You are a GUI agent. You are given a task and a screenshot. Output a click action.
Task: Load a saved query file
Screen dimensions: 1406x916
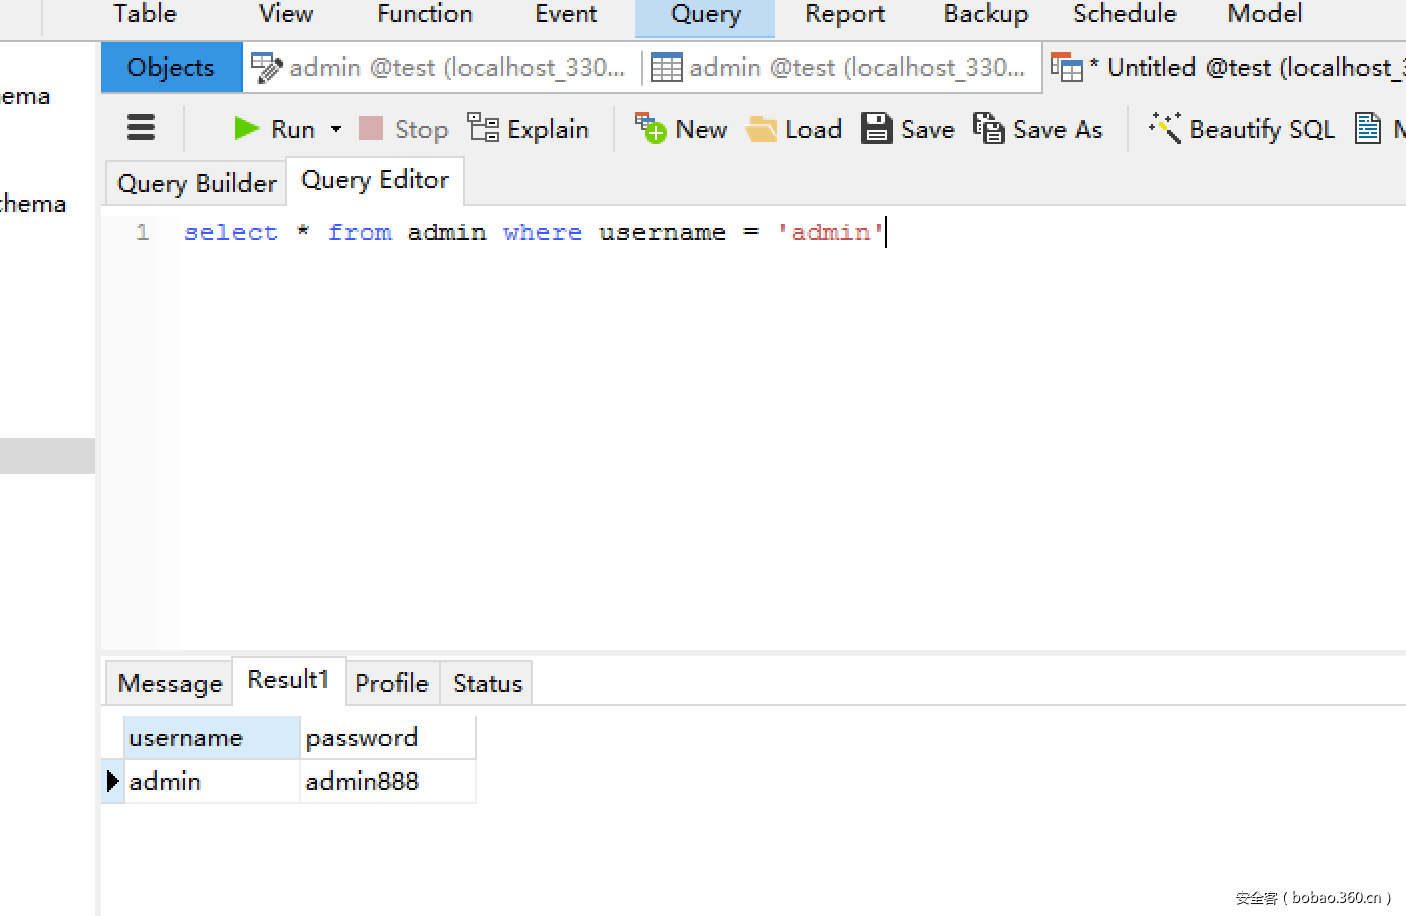tap(793, 128)
